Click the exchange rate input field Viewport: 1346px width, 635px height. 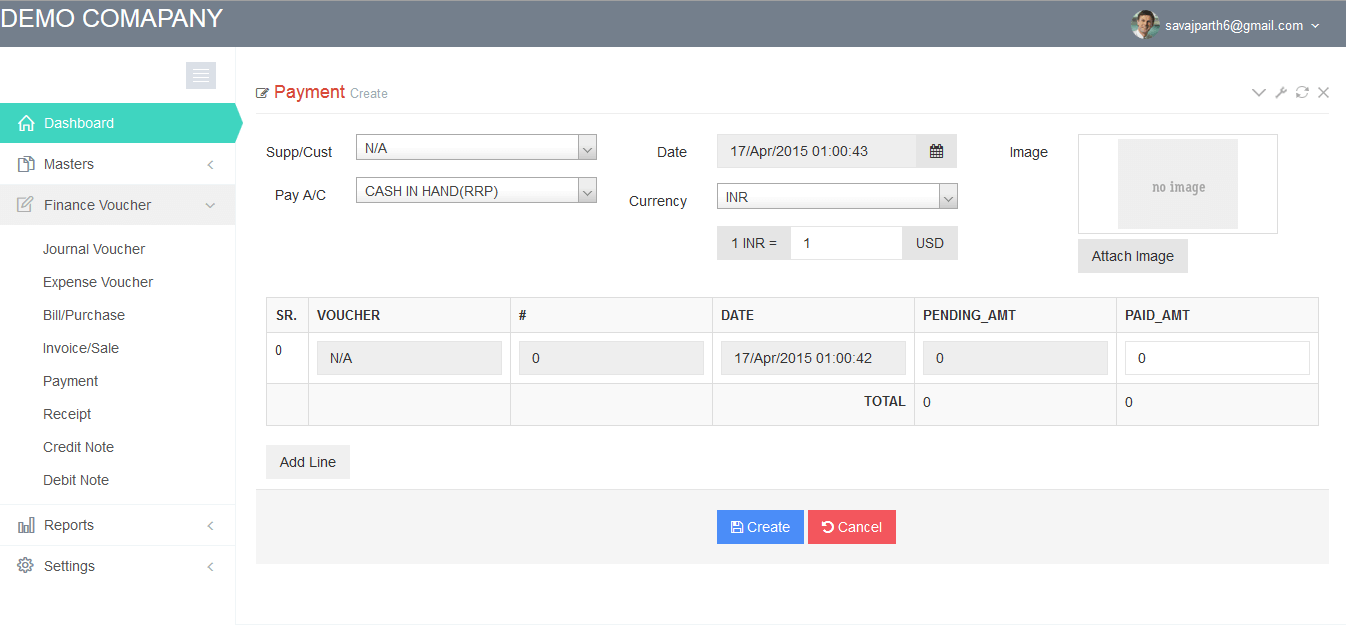[846, 243]
